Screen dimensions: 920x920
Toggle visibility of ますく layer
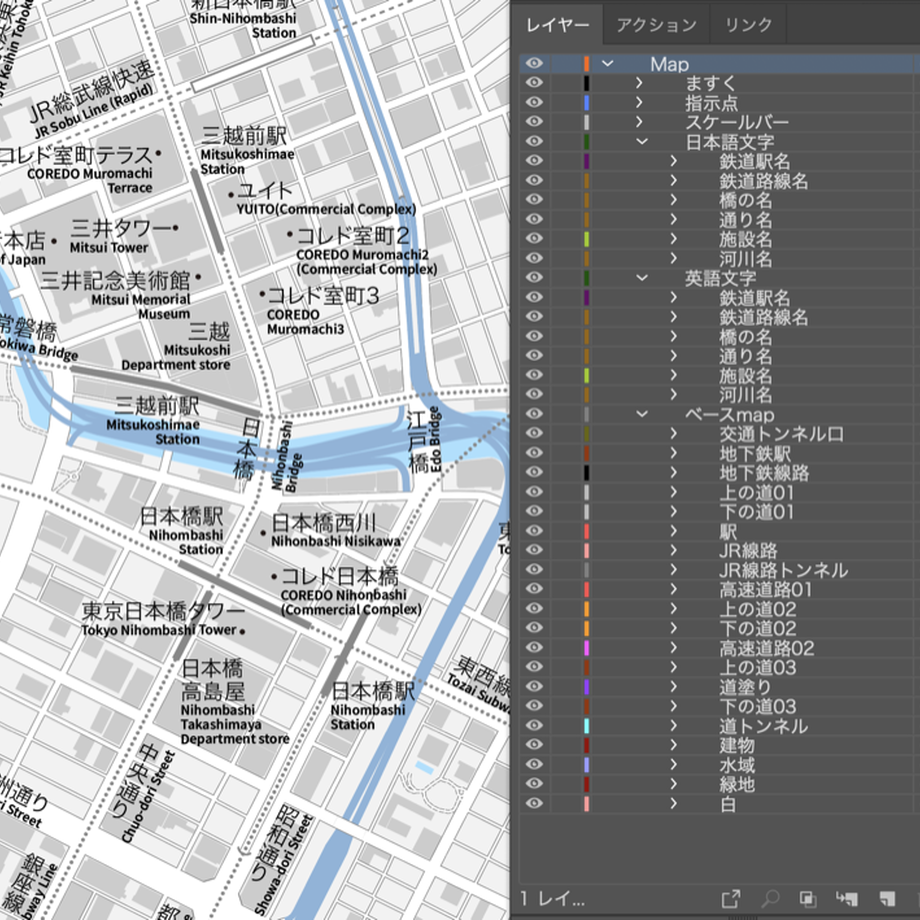[x=534, y=83]
